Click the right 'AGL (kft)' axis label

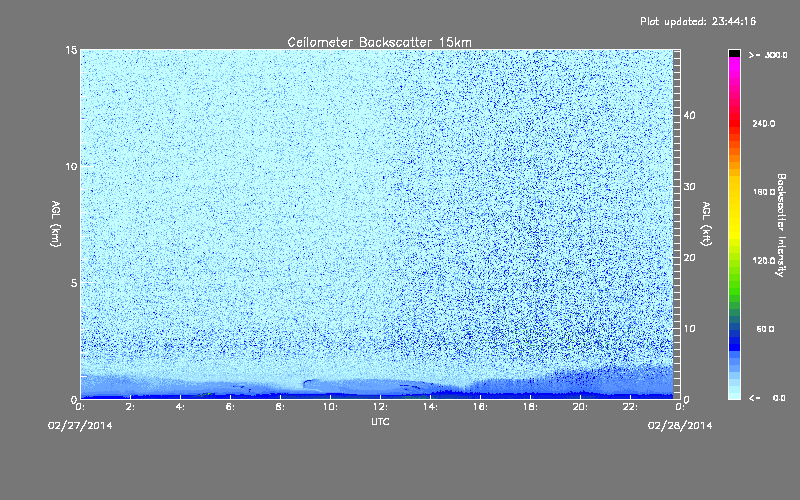tap(707, 223)
